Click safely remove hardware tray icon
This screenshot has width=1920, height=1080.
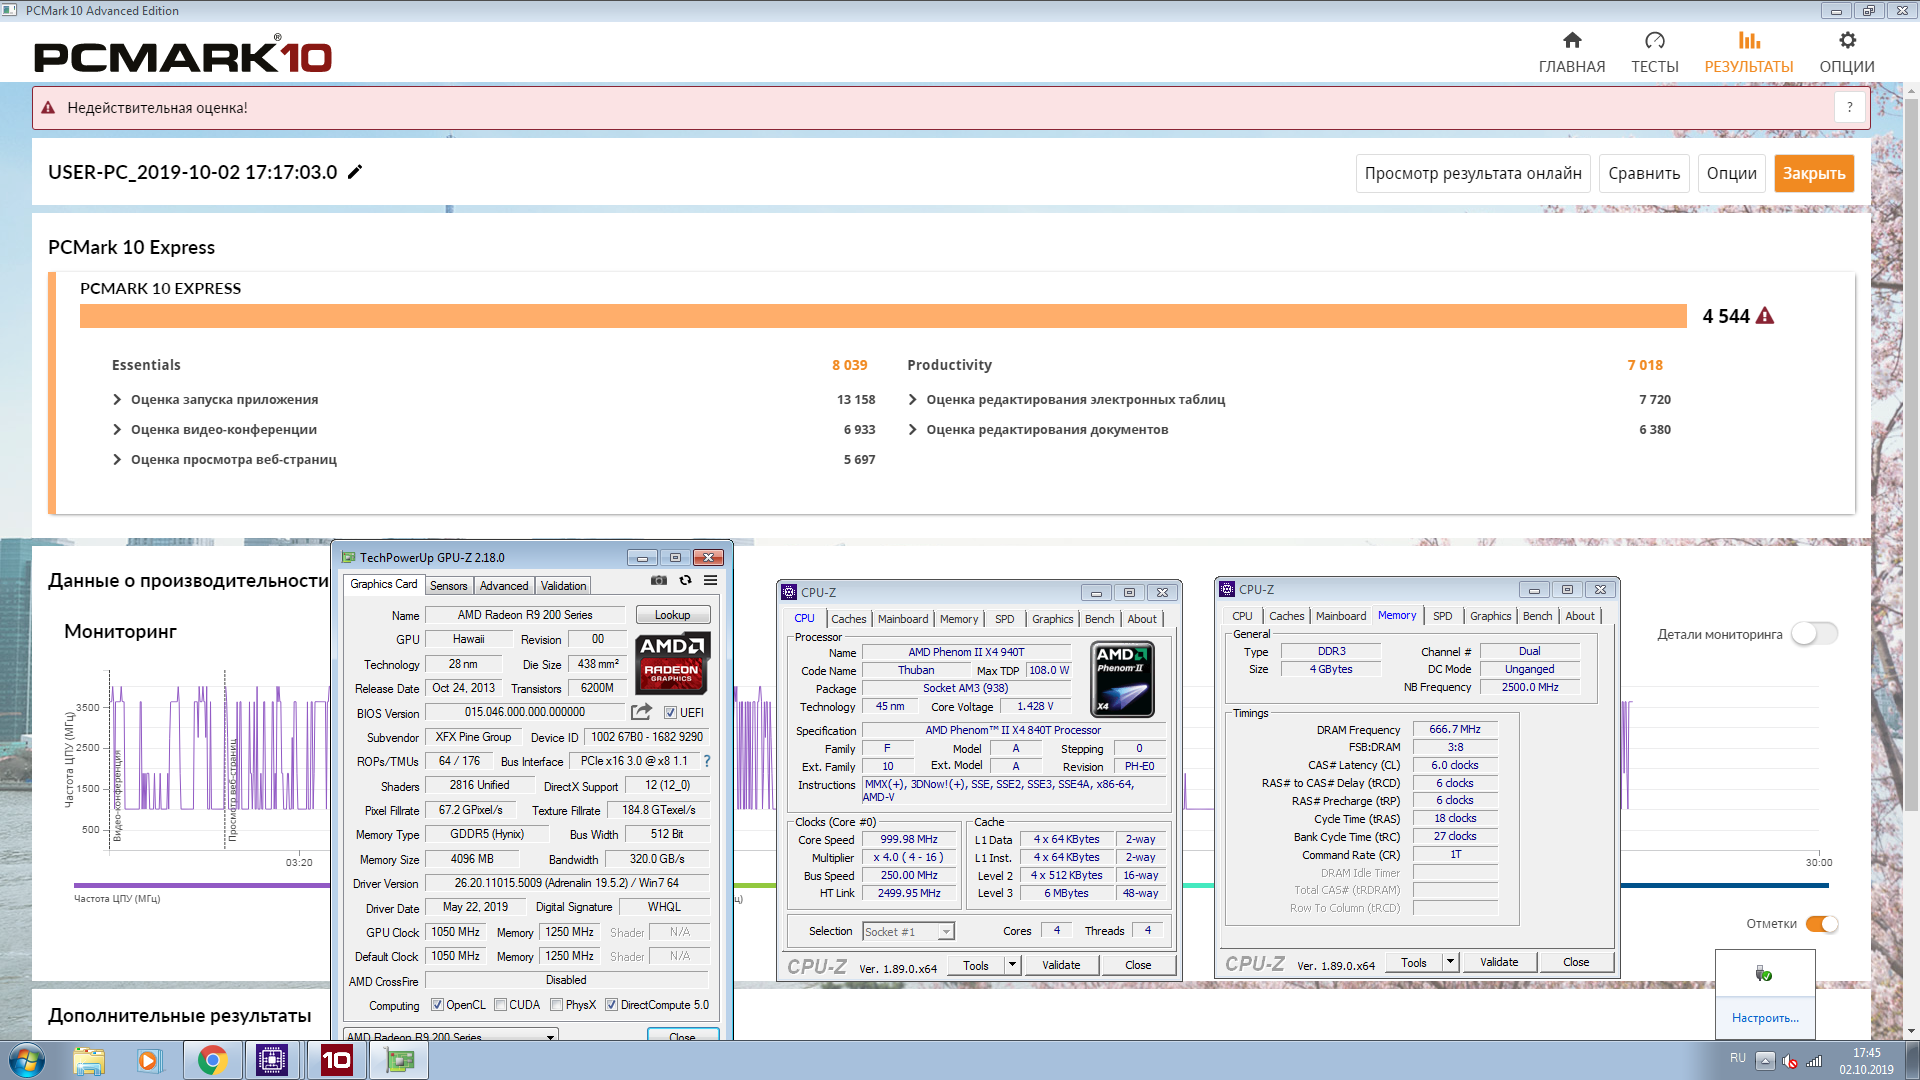point(1764,974)
